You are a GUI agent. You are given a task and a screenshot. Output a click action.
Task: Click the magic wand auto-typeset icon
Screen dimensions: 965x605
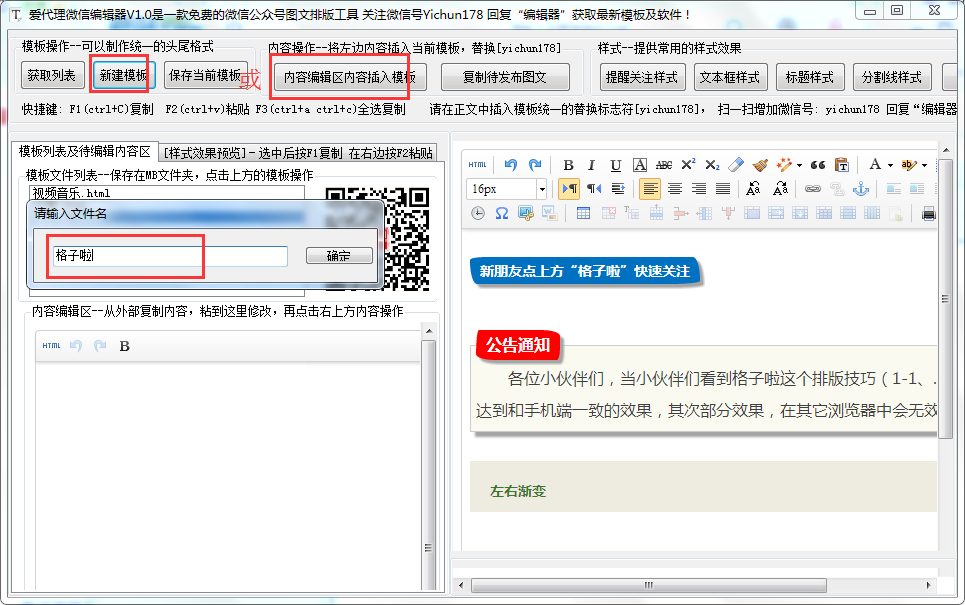[x=784, y=165]
